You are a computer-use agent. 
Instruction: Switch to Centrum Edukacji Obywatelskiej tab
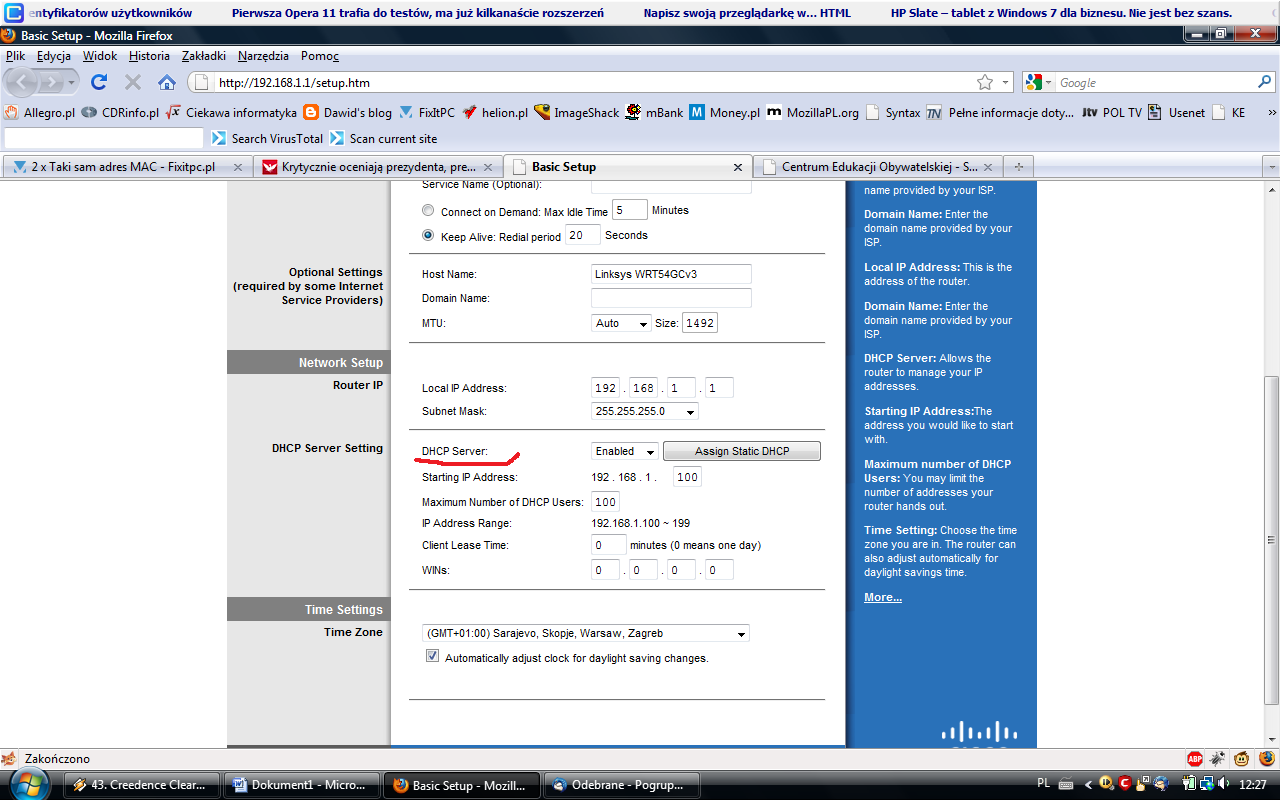point(877,167)
